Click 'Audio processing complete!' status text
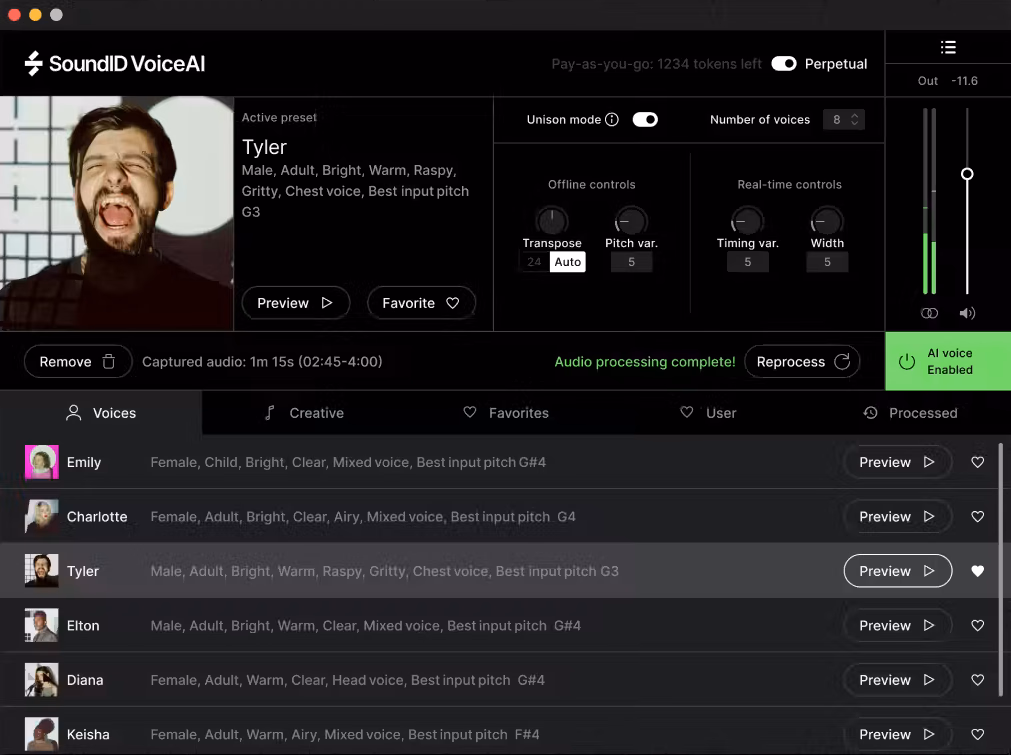The height and width of the screenshot is (755, 1011). coord(645,362)
